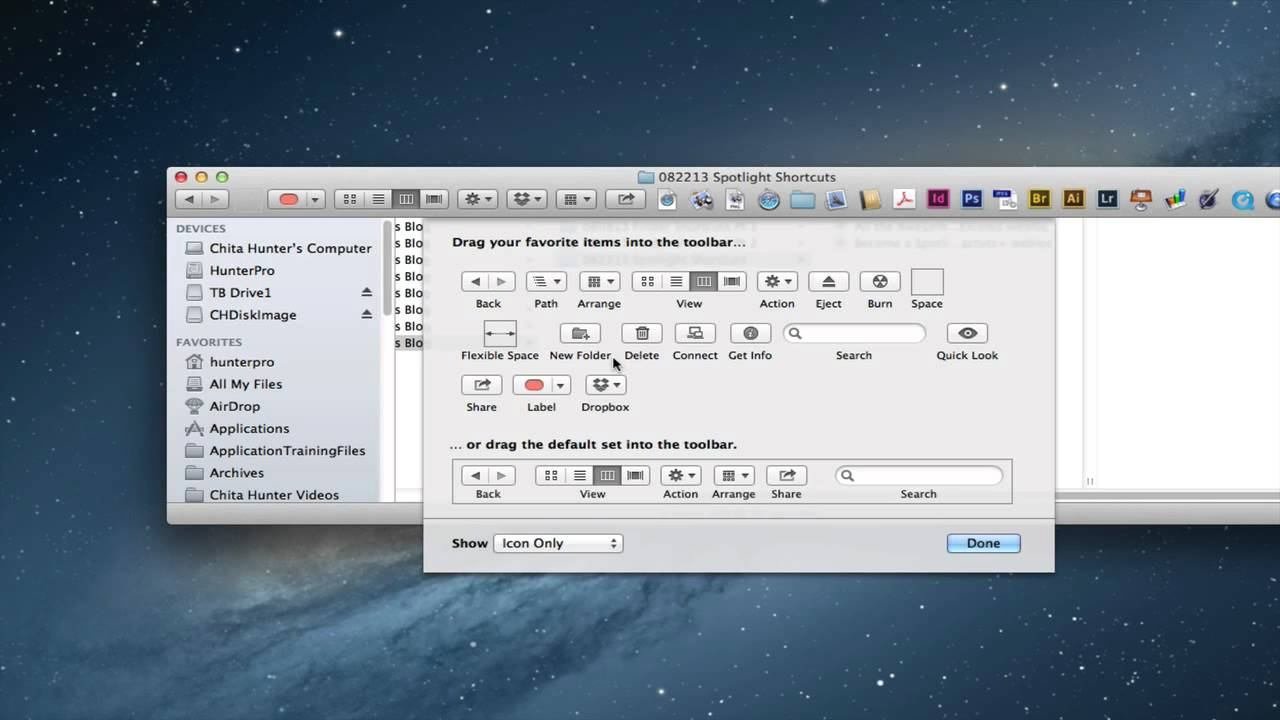1280x720 pixels.
Task: Open the Action gear menu in toolbar
Action: tap(477, 199)
